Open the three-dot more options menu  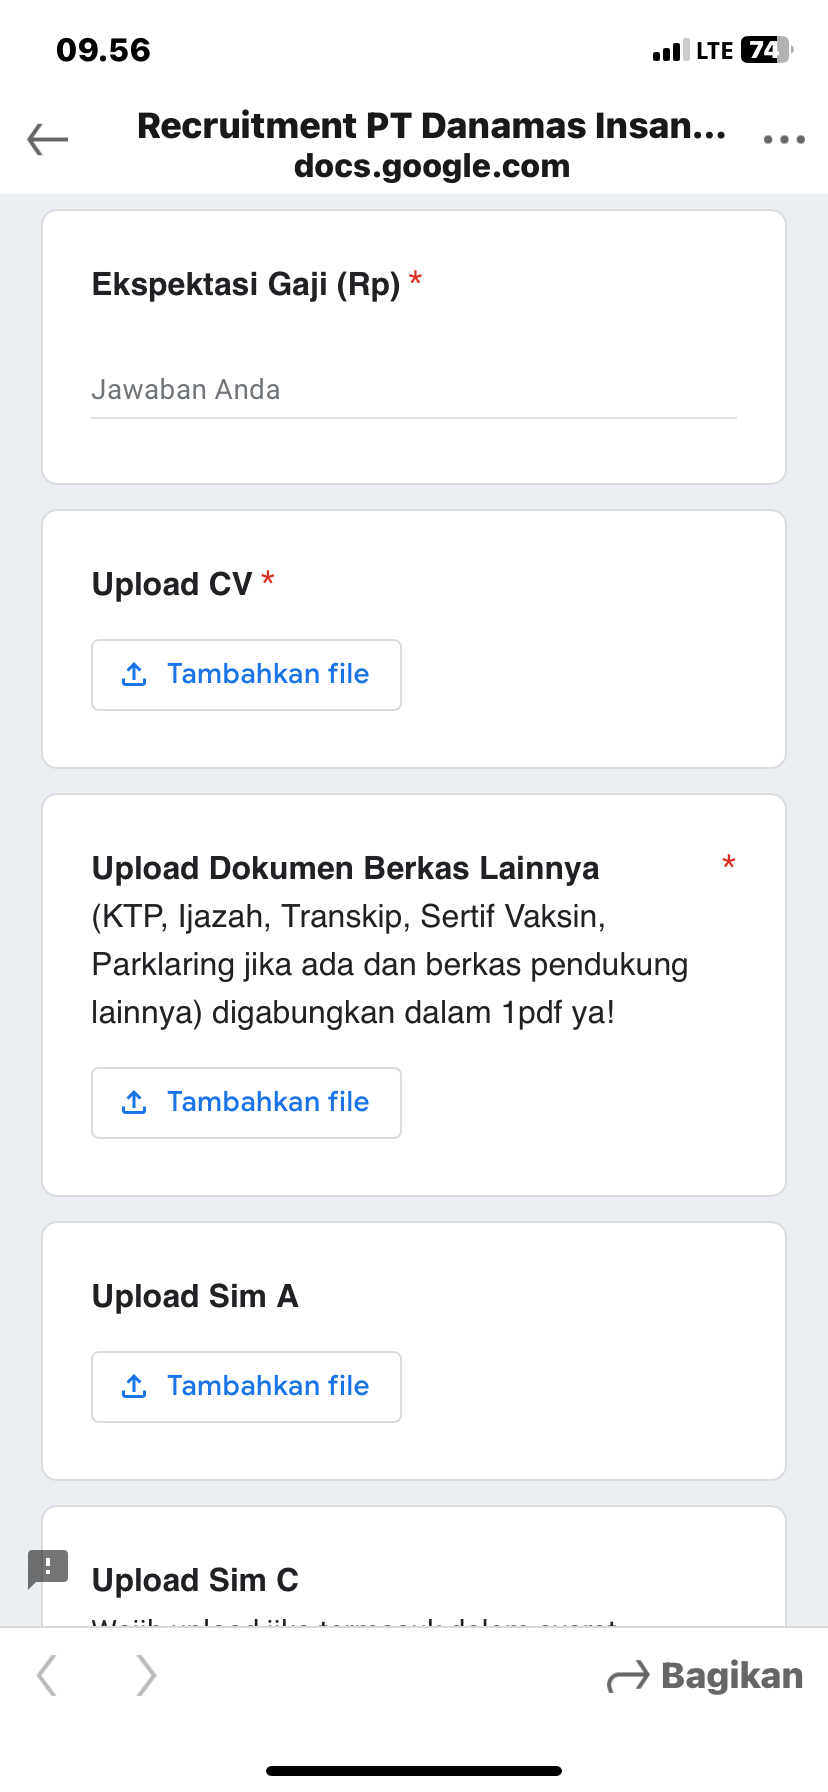pos(784,140)
